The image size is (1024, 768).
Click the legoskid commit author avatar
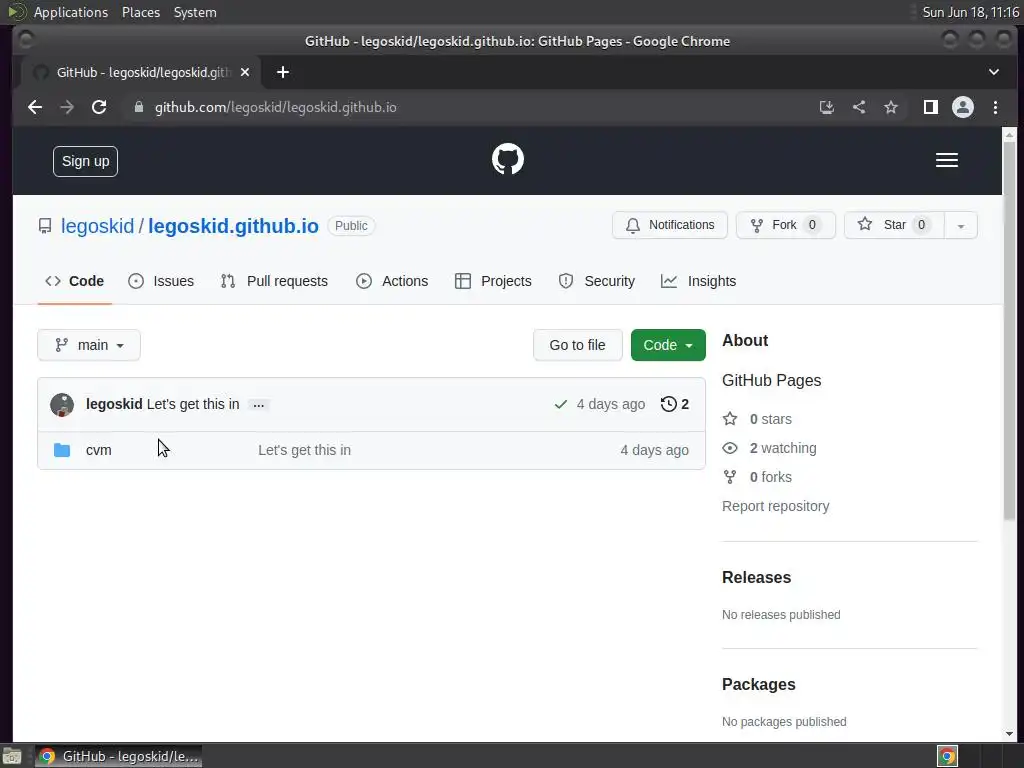tap(62, 405)
